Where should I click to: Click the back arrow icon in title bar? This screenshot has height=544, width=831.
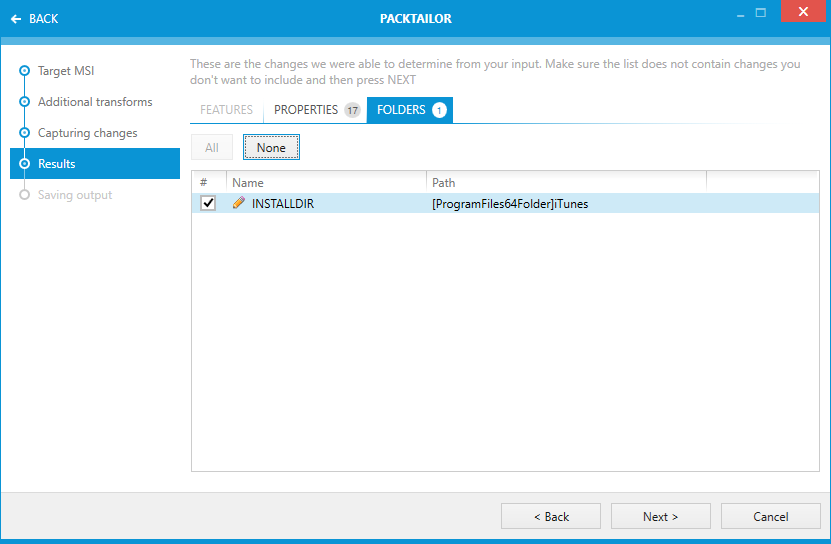16,19
